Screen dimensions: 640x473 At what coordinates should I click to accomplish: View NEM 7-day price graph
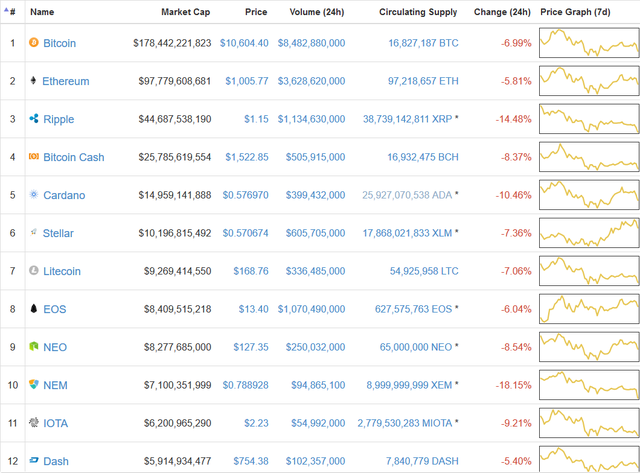pos(588,385)
